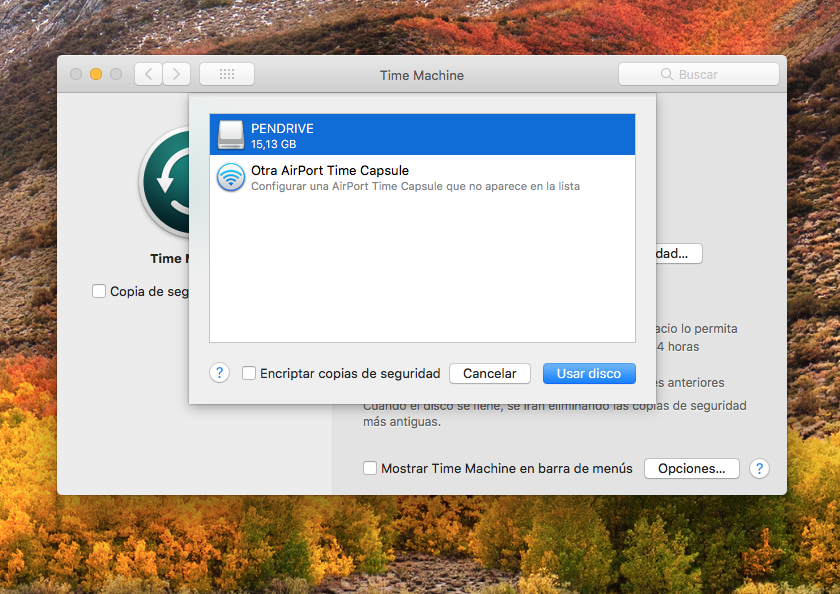840x594 pixels.
Task: Choose the Otra AirPort Time Capsule entry
Action: coord(422,178)
